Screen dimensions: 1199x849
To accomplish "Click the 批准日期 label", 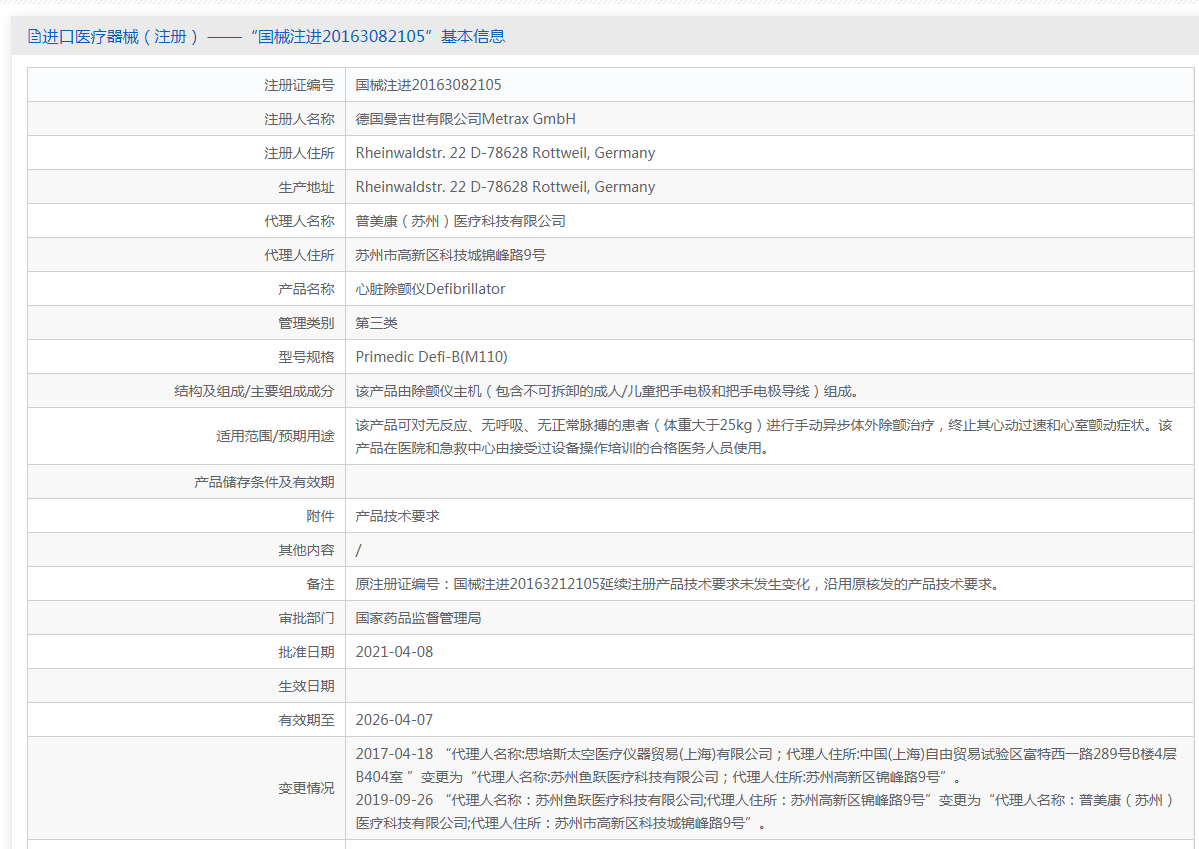I will (x=306, y=652).
